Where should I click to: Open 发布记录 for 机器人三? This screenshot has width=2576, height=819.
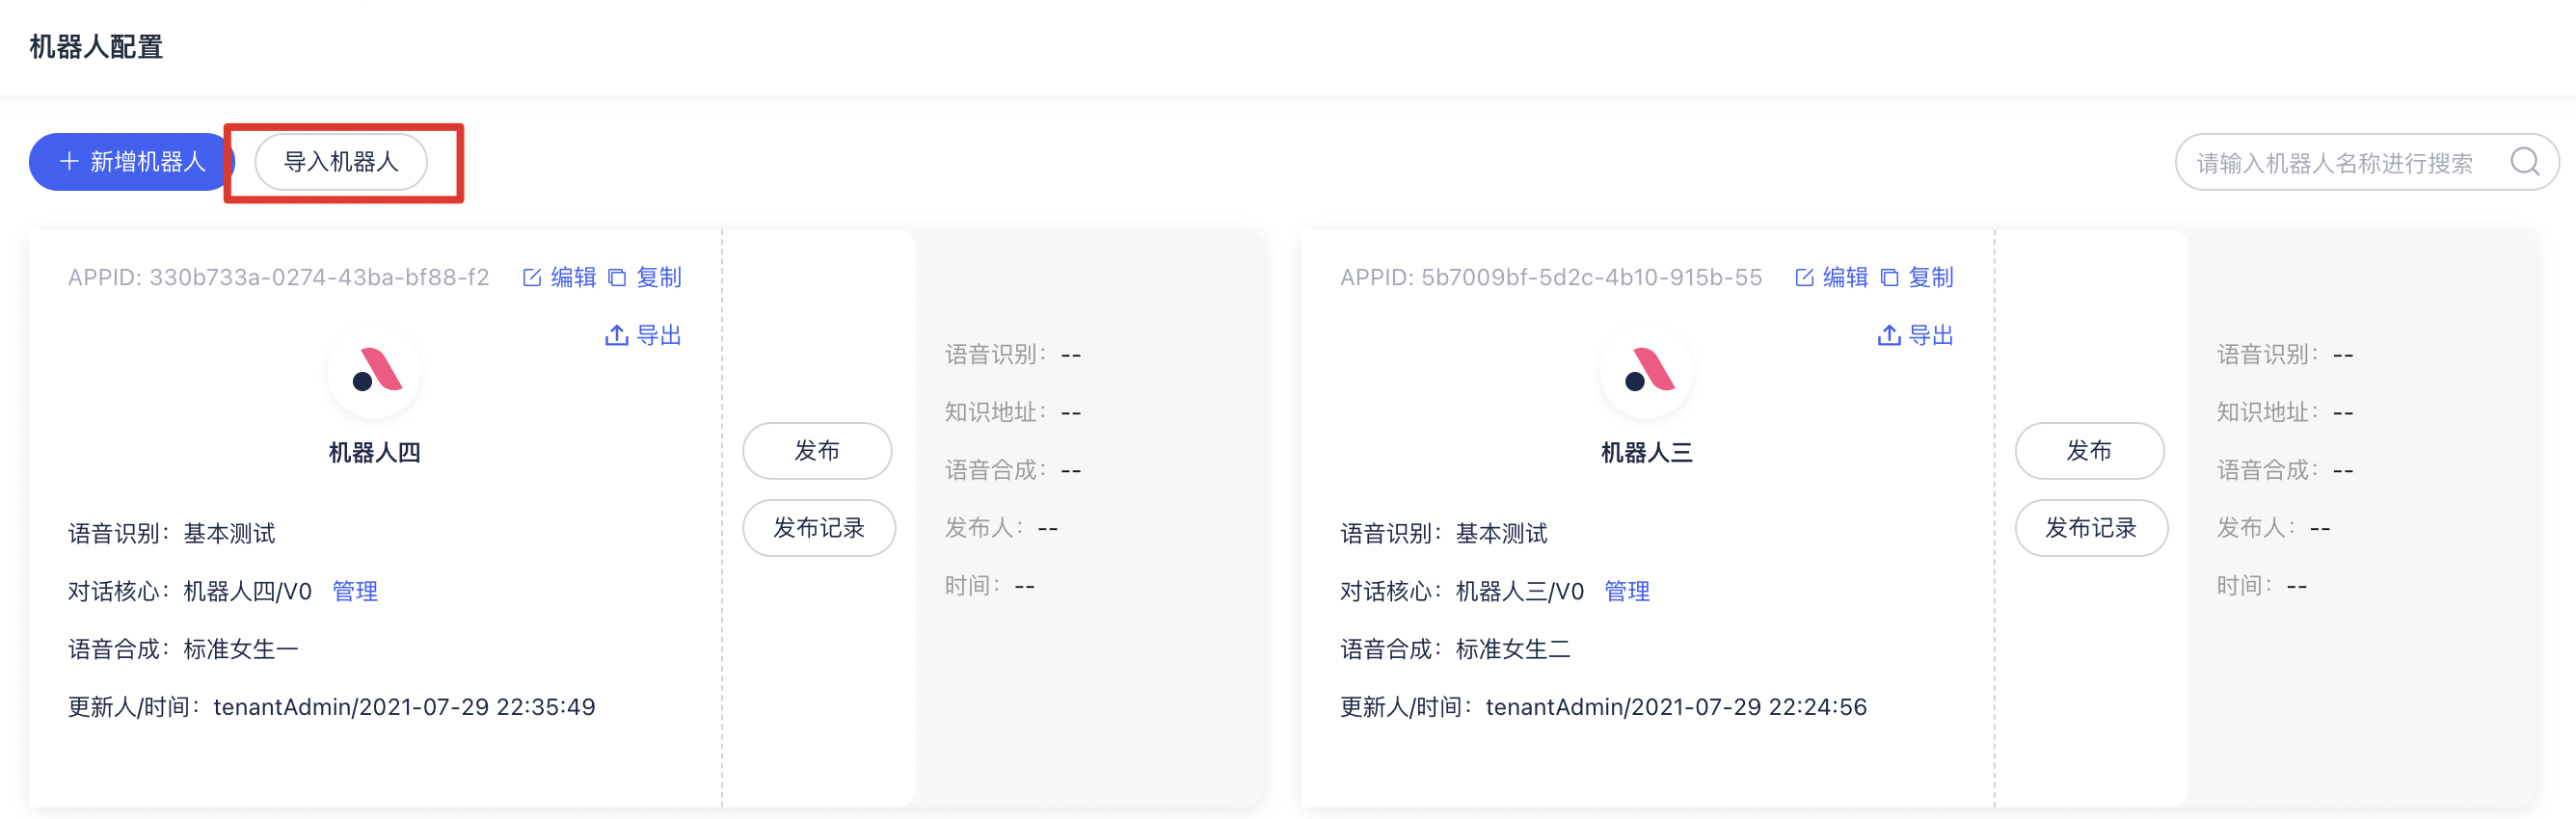point(2091,528)
